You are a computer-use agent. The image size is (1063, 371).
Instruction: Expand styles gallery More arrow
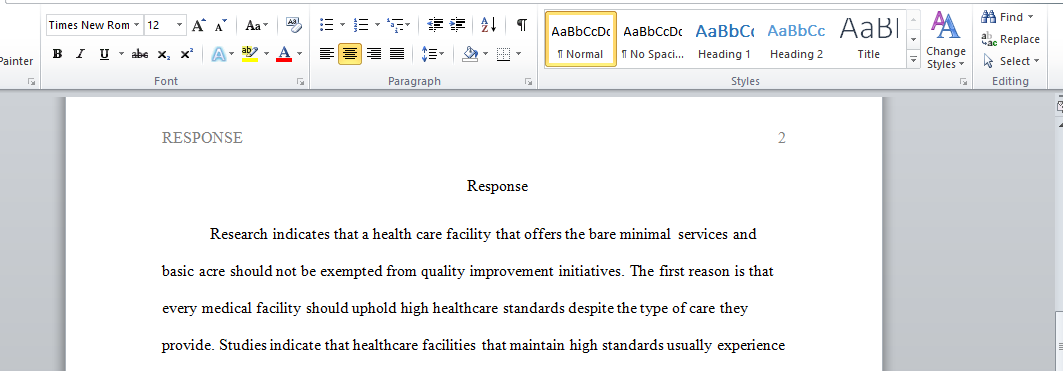pyautogui.click(x=913, y=60)
